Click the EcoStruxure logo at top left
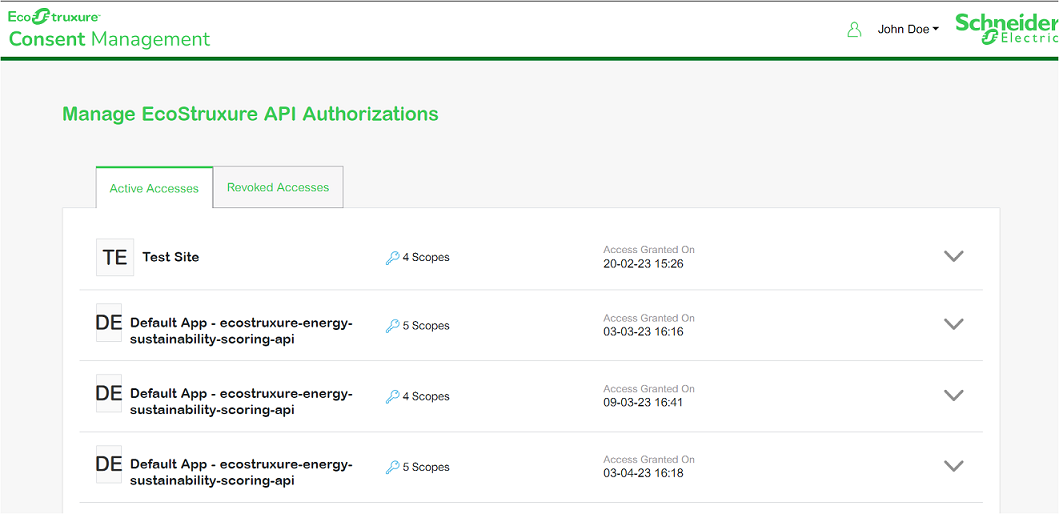Image resolution: width=1059 pixels, height=514 pixels. [55, 15]
